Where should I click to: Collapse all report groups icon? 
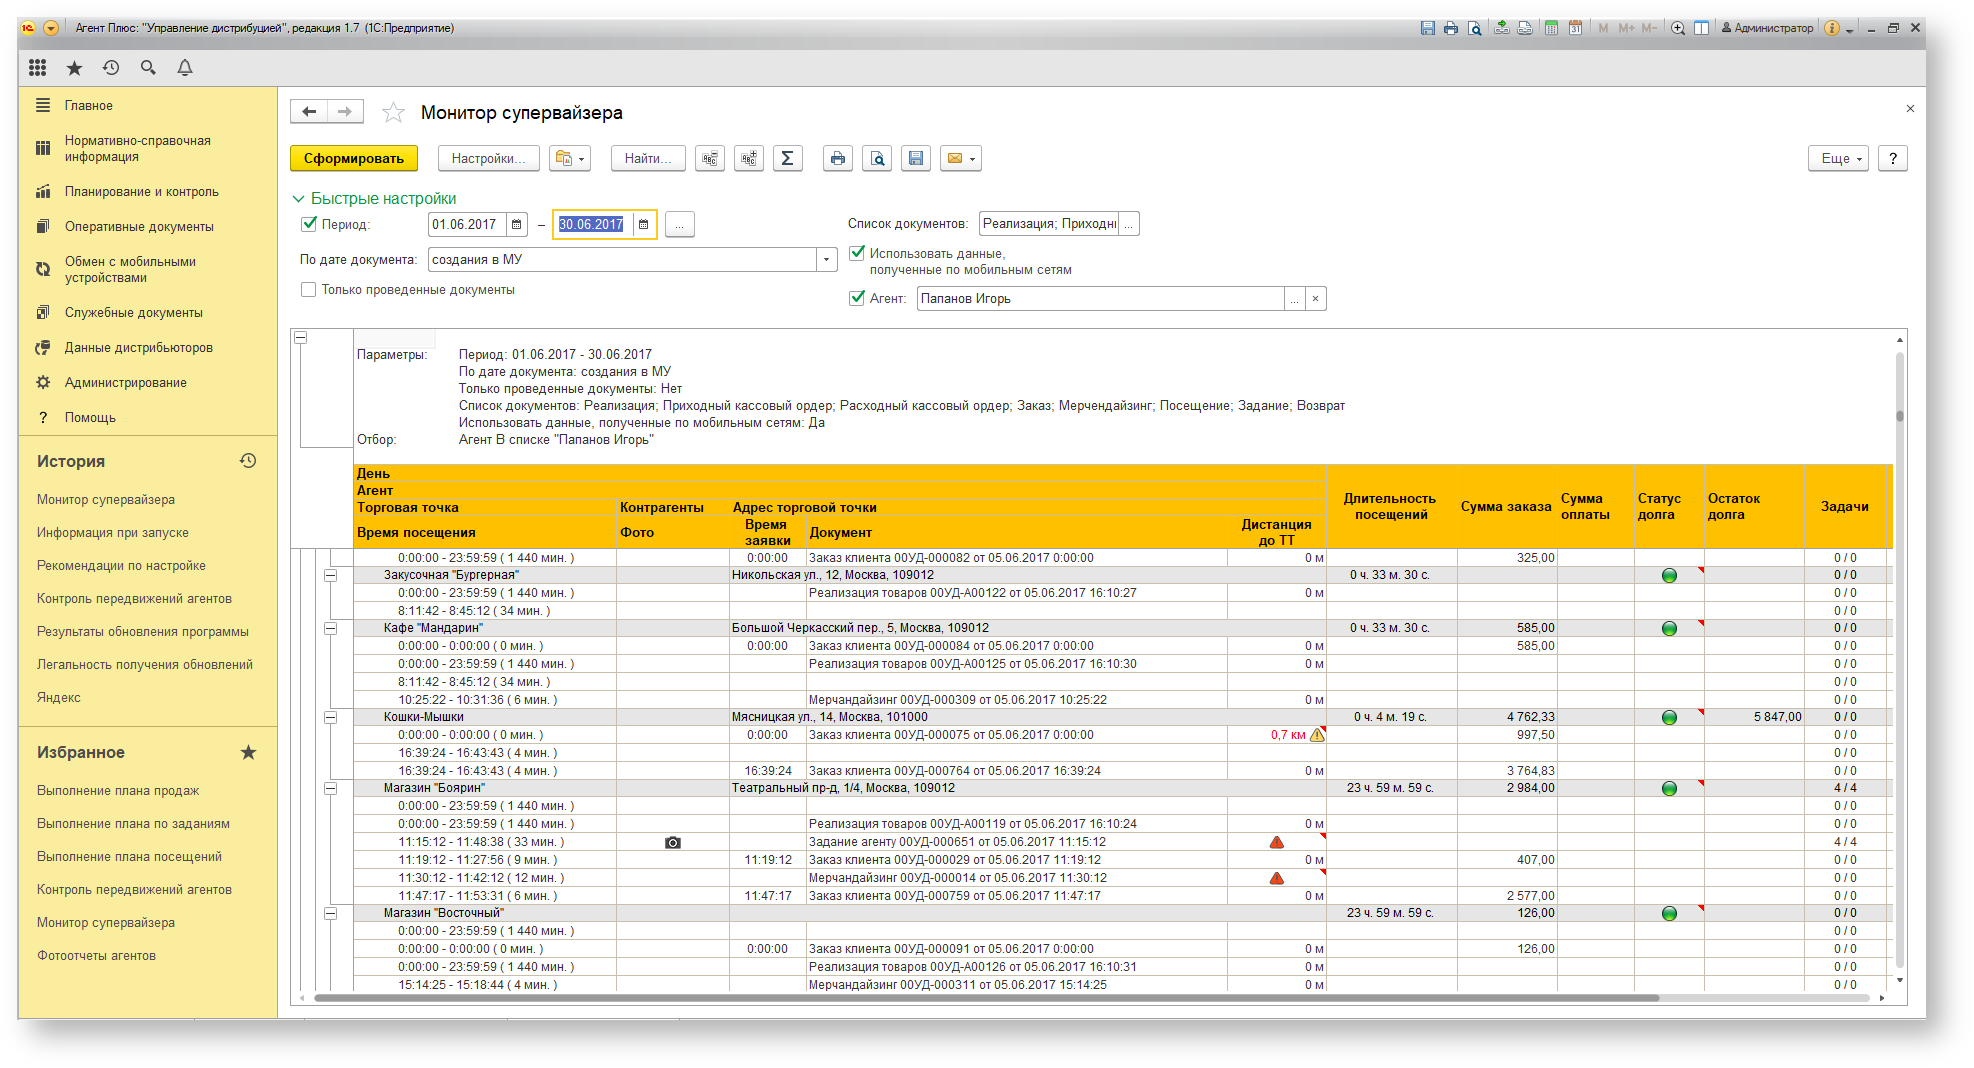click(710, 158)
